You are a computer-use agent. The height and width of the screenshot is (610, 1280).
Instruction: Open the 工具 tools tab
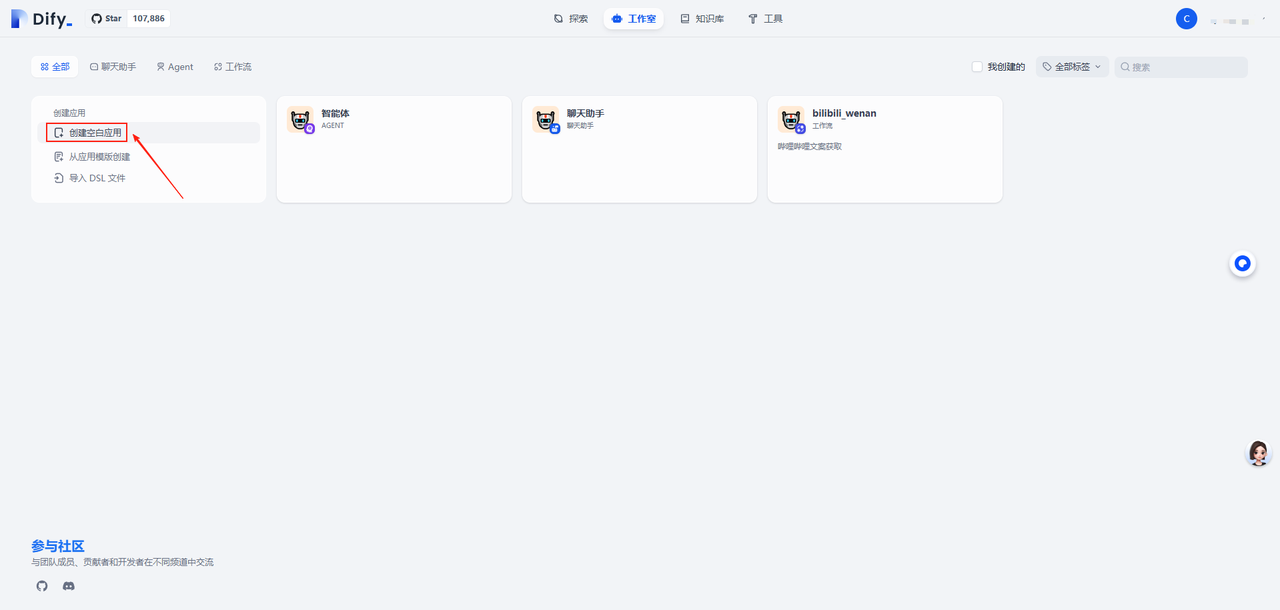click(765, 19)
